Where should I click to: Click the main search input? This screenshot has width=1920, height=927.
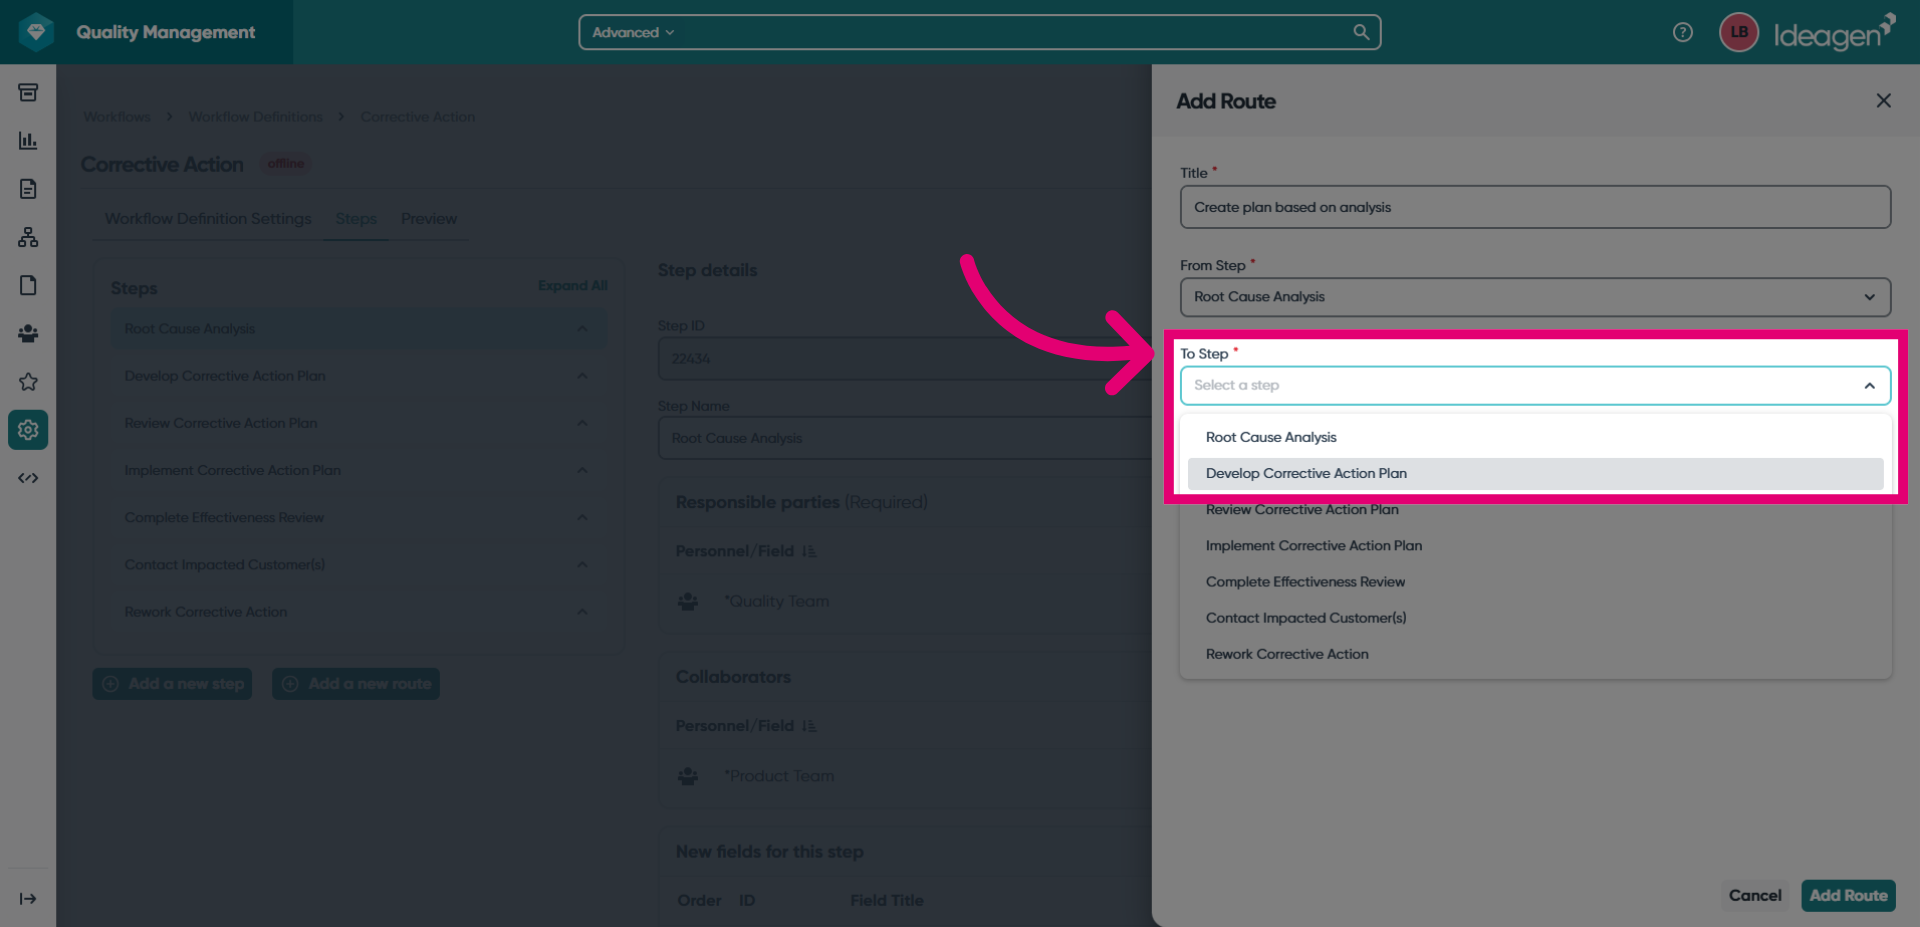(x=1010, y=32)
